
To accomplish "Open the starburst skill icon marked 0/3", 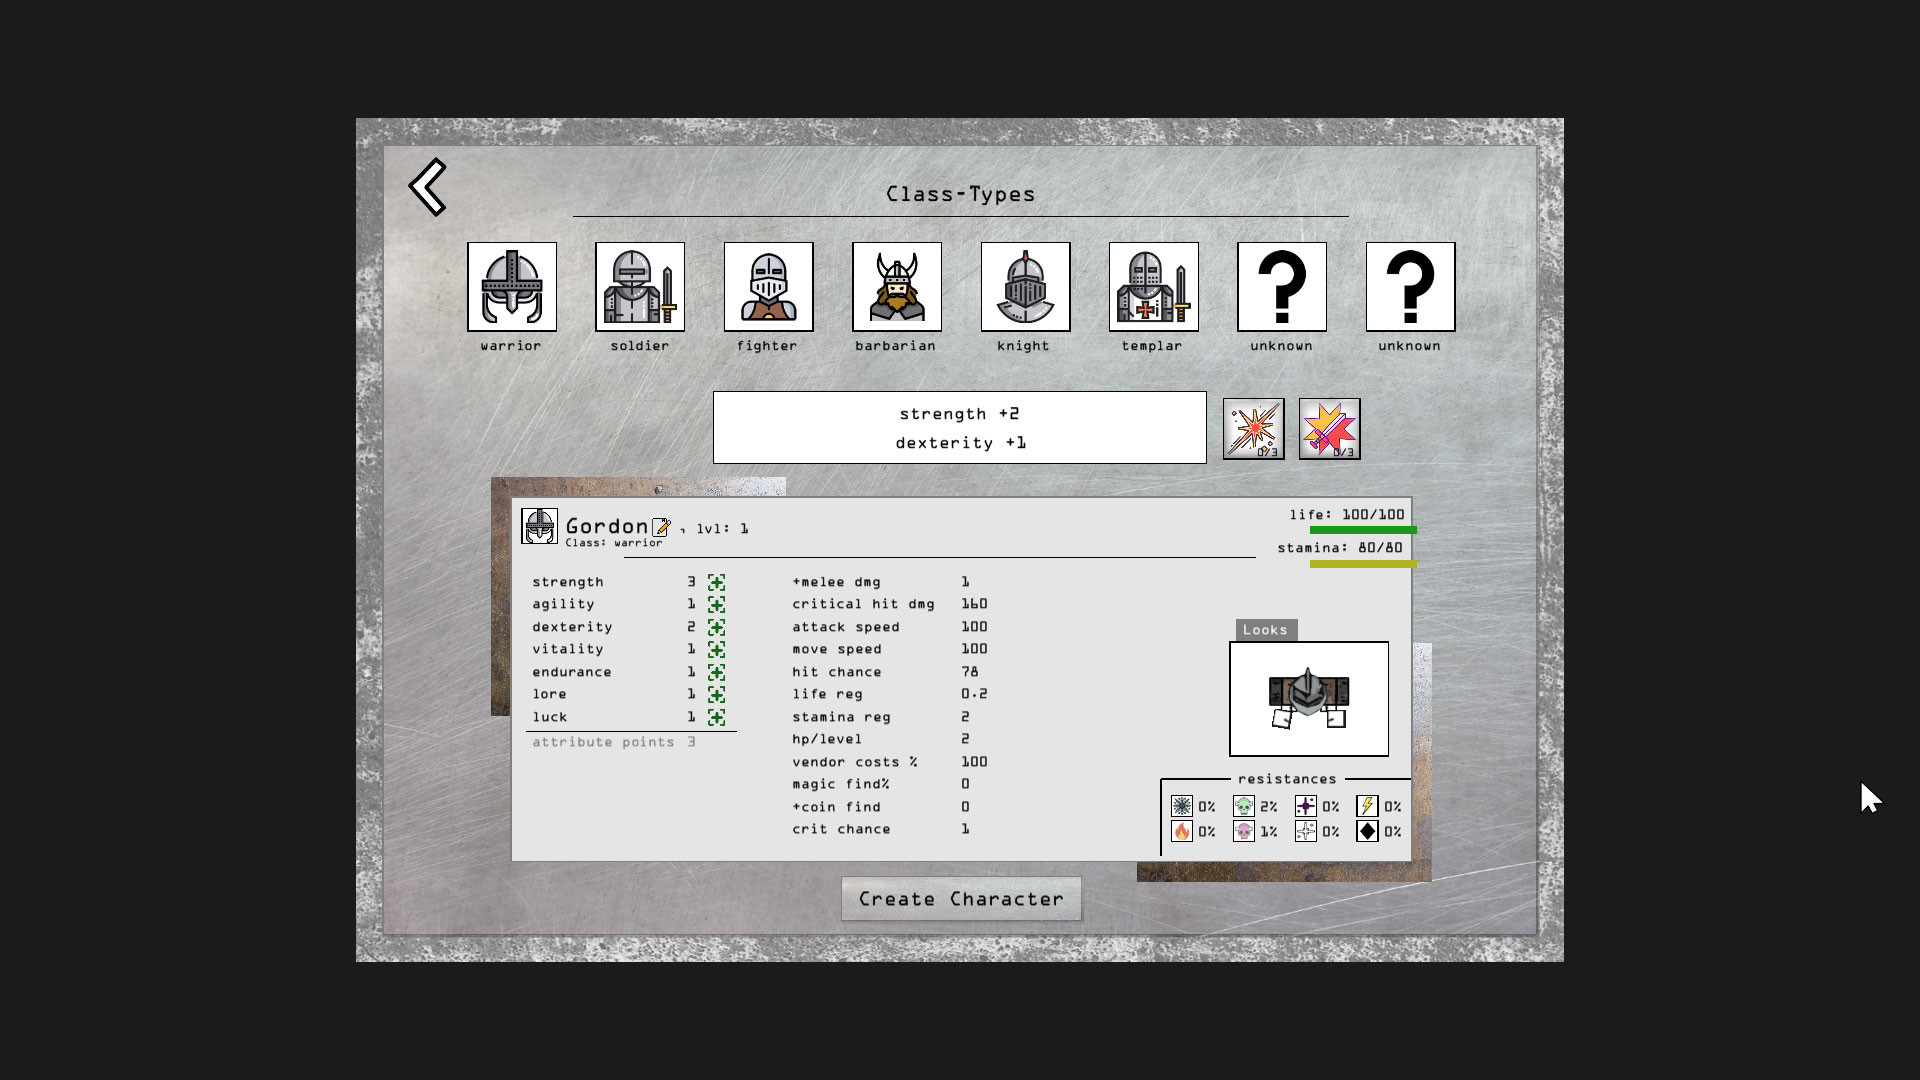I will pos(1253,428).
